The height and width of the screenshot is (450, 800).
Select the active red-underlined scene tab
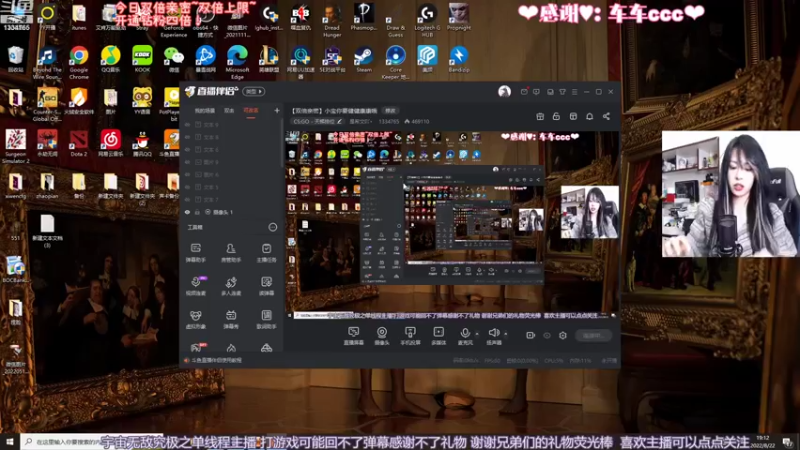pyautogui.click(x=251, y=111)
